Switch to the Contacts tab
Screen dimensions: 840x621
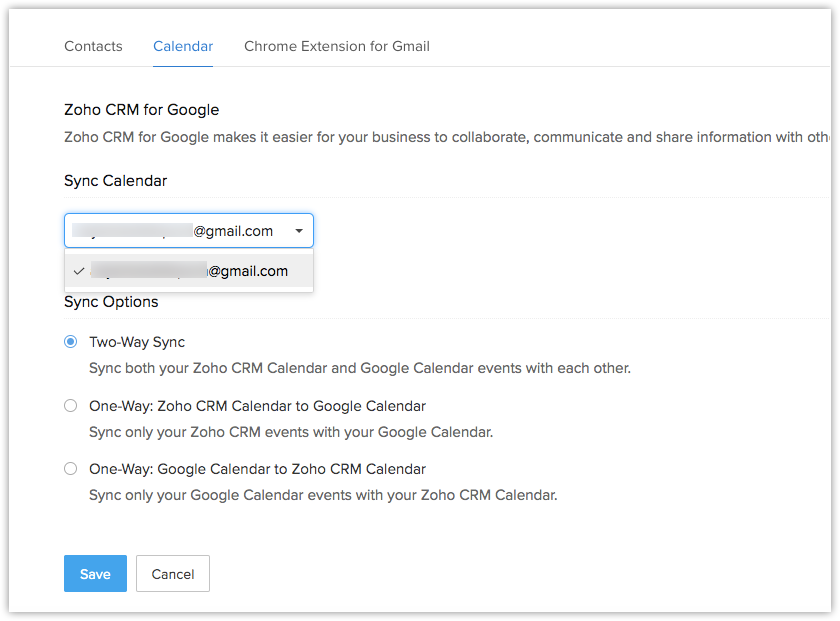coord(93,46)
